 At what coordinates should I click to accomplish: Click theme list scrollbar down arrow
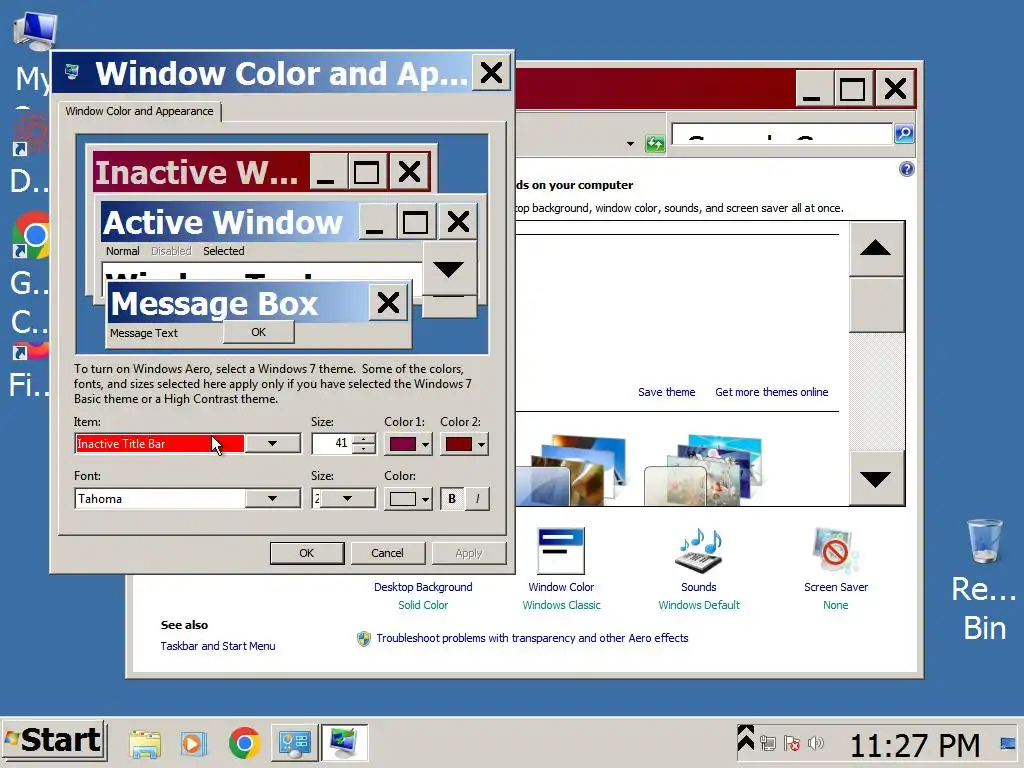pyautogui.click(x=876, y=479)
